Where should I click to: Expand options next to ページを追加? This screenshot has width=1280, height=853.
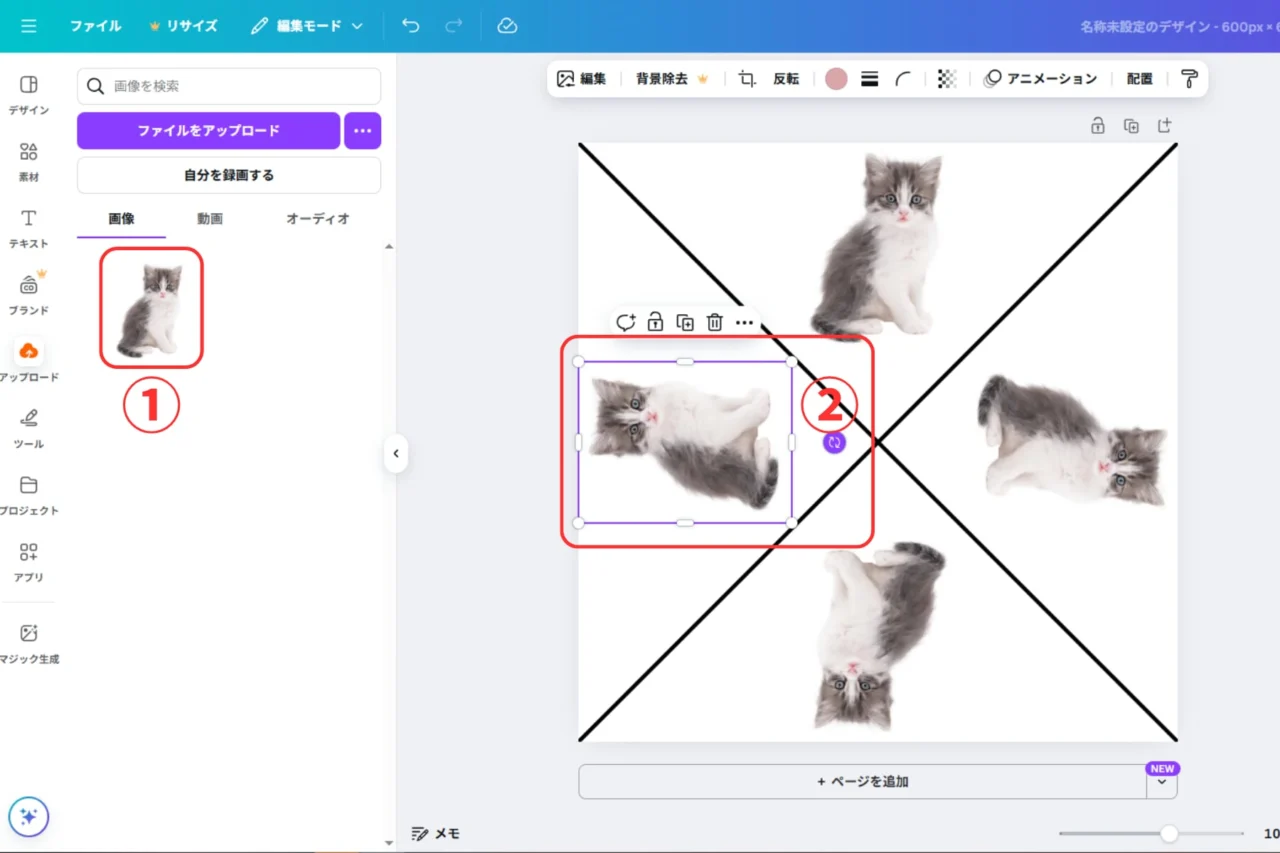tap(1162, 782)
